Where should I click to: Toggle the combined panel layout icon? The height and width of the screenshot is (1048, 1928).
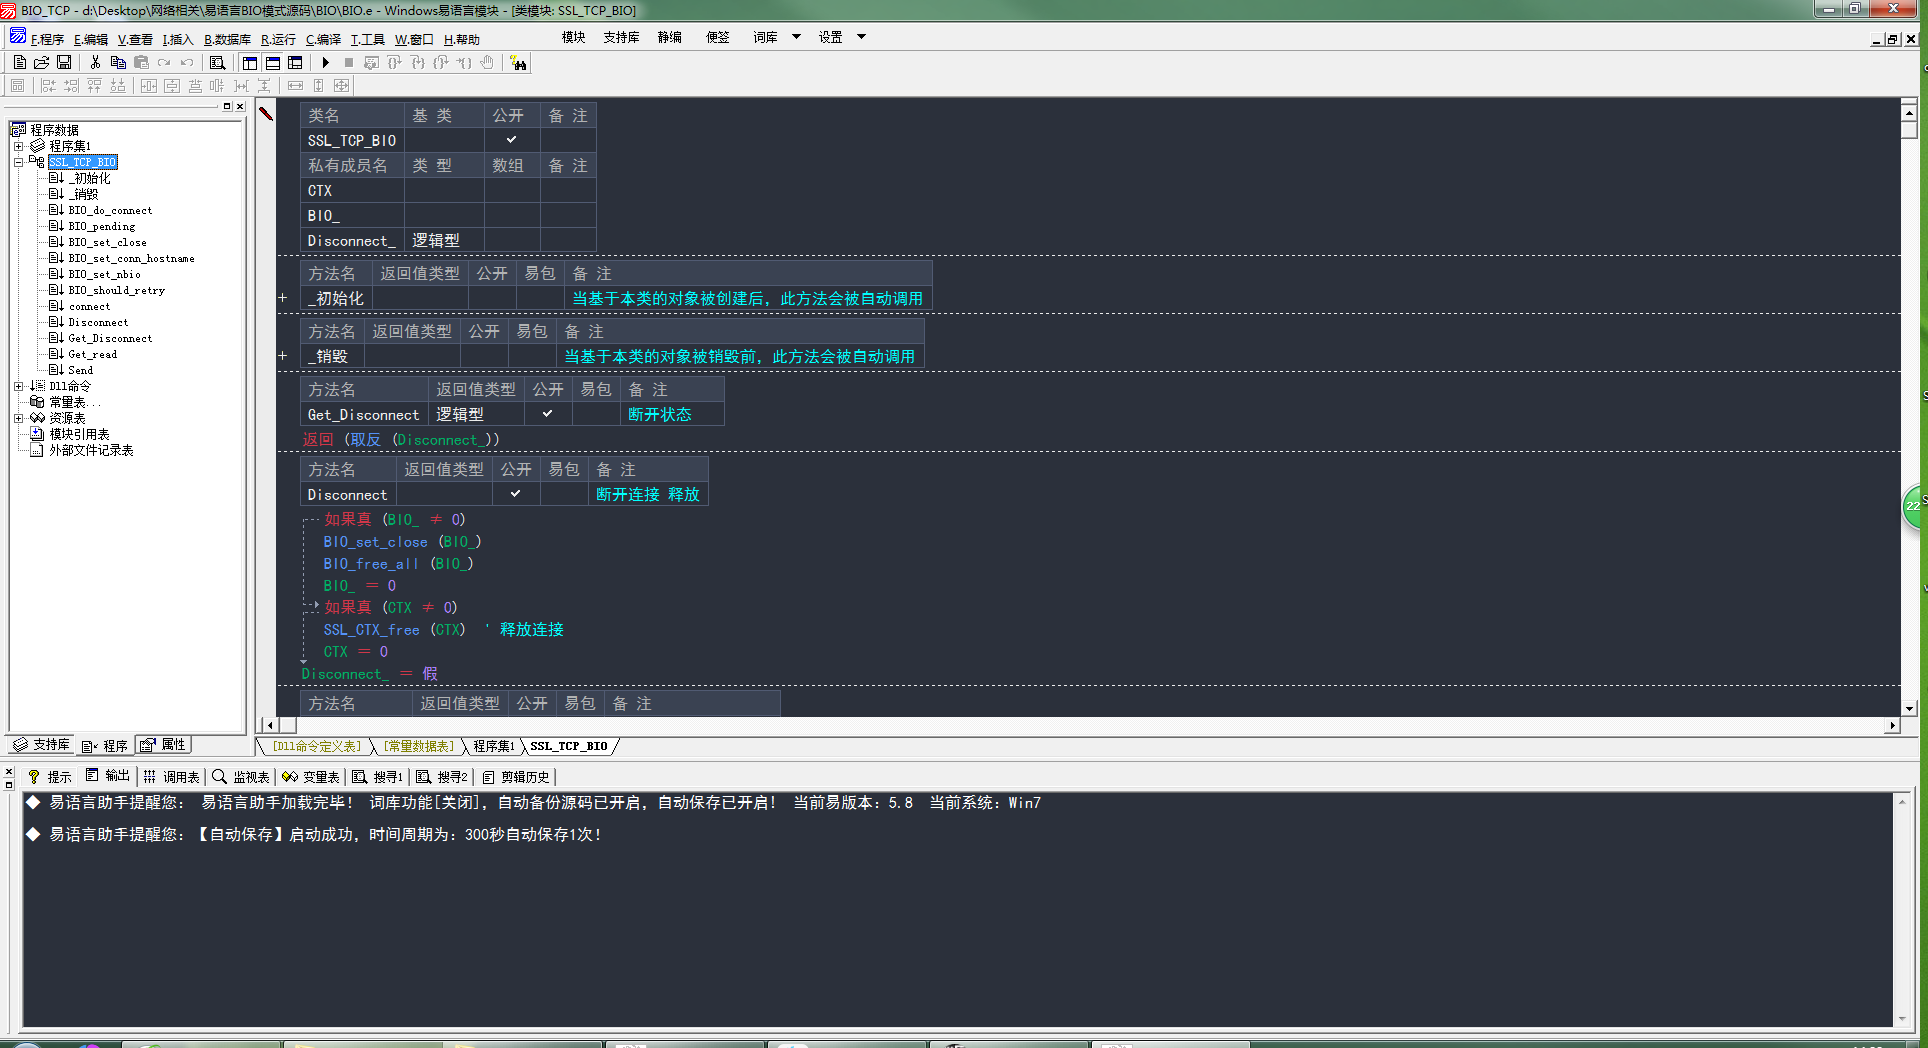[295, 62]
